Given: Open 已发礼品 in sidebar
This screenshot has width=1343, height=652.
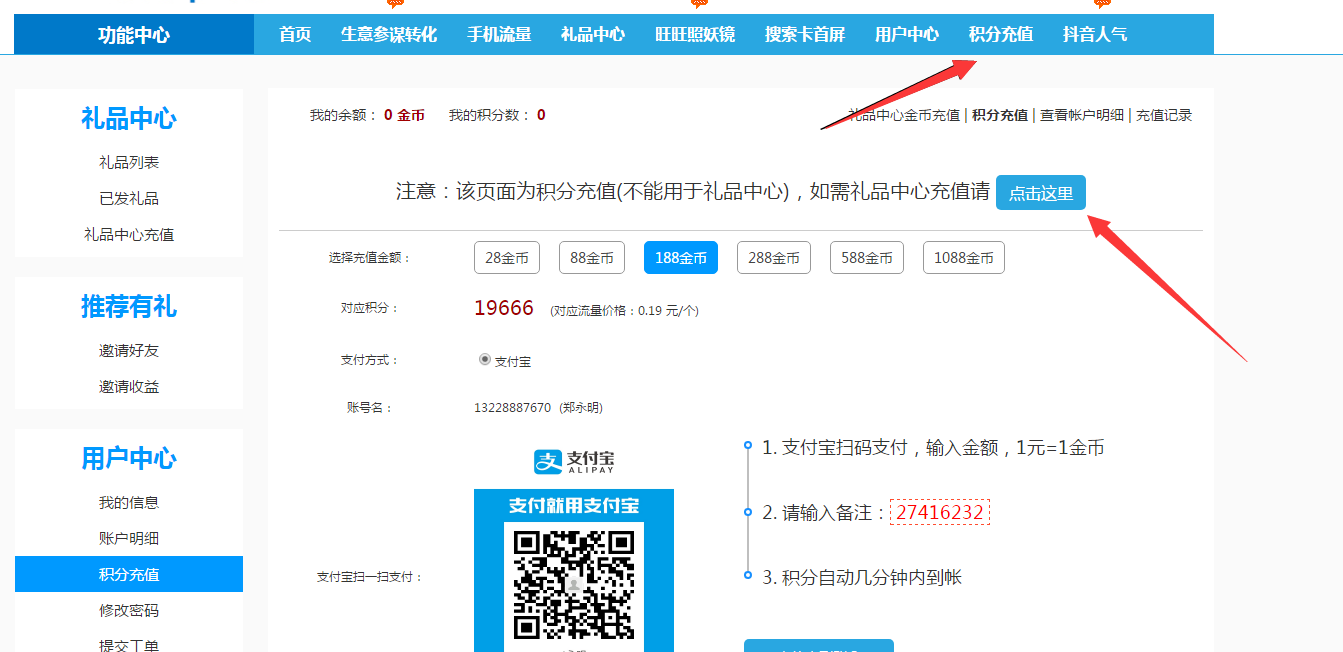Looking at the screenshot, I should pos(129,198).
